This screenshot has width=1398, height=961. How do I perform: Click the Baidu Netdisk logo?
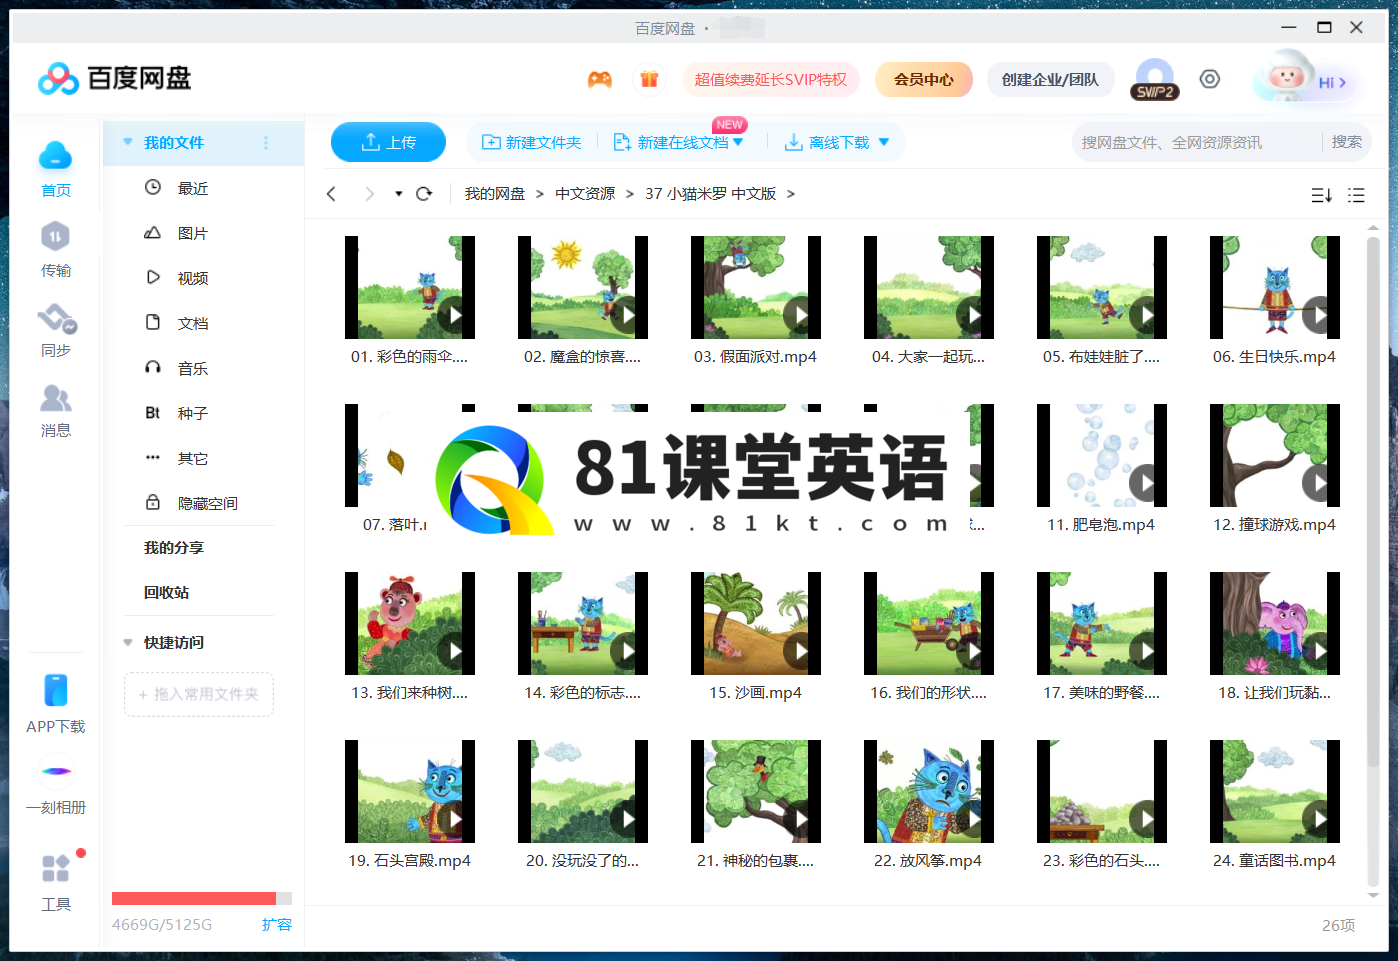[114, 78]
